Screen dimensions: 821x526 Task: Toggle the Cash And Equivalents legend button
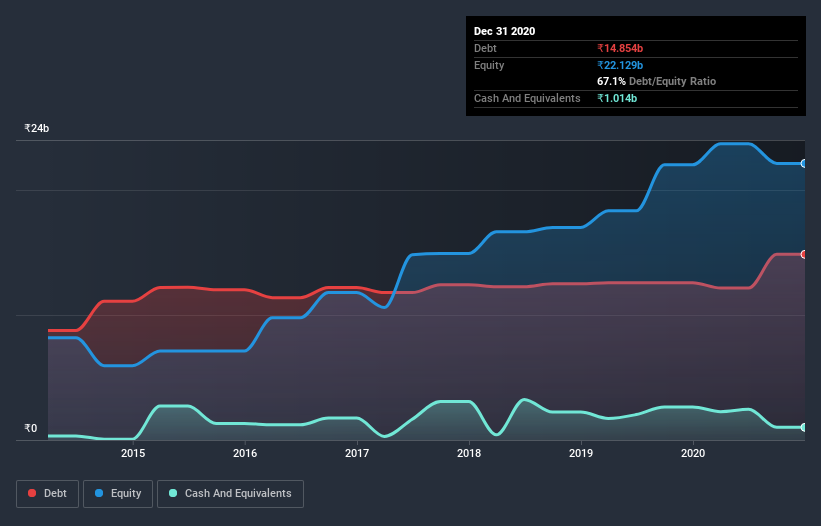pyautogui.click(x=230, y=494)
